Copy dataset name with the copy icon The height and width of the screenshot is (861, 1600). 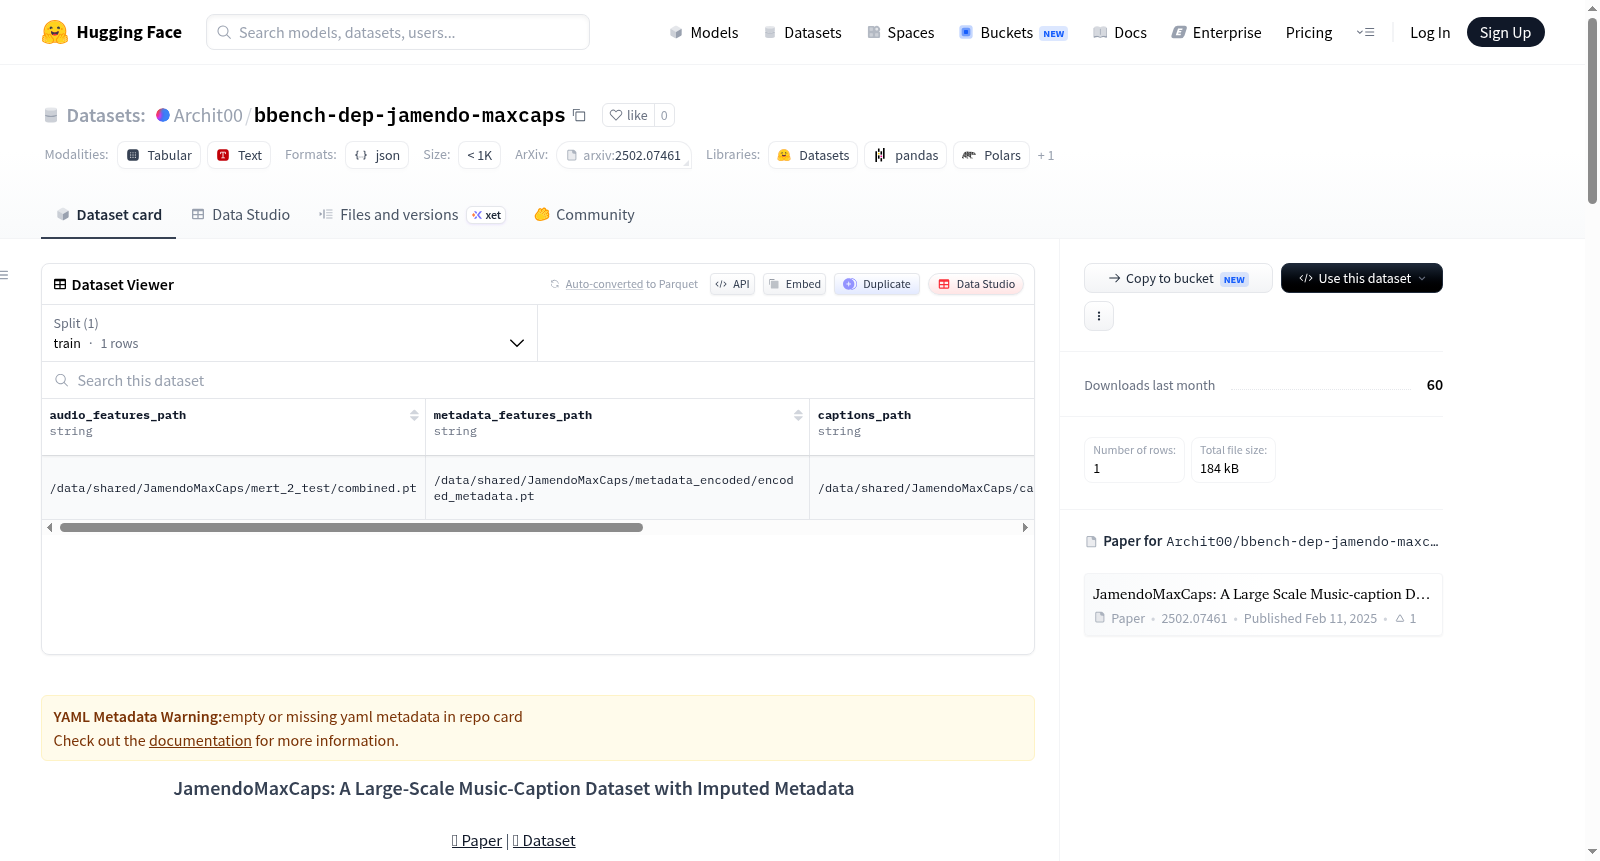pyautogui.click(x=579, y=115)
